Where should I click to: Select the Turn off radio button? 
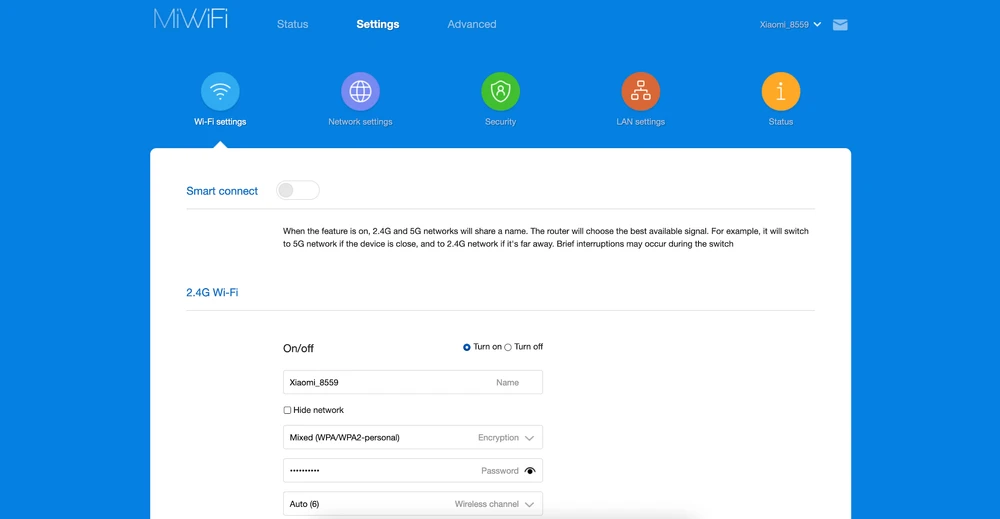[x=508, y=347]
